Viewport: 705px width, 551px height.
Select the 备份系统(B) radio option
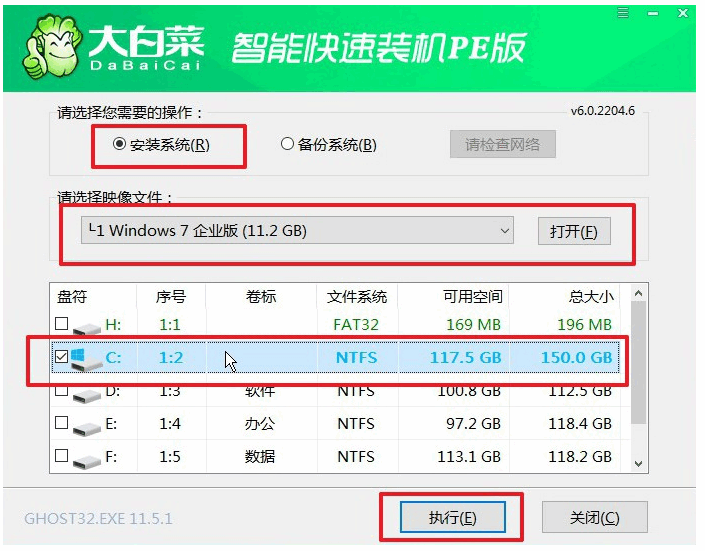tap(328, 145)
